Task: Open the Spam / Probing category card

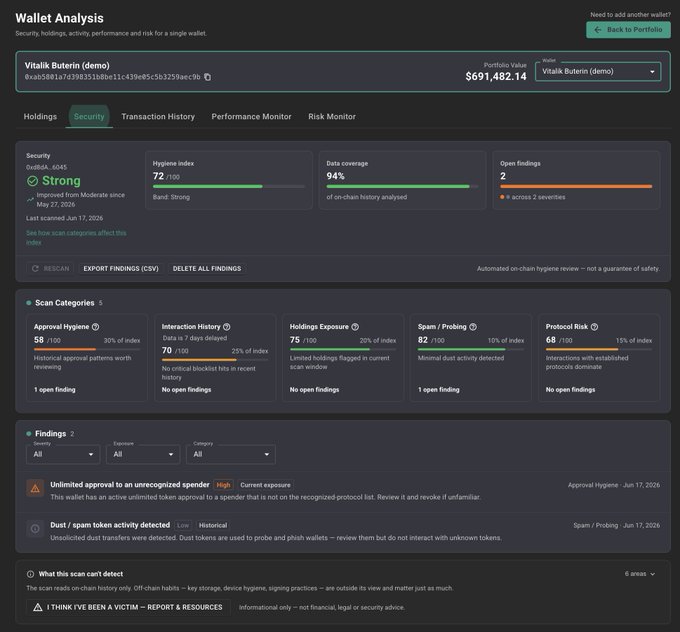Action: 471,358
